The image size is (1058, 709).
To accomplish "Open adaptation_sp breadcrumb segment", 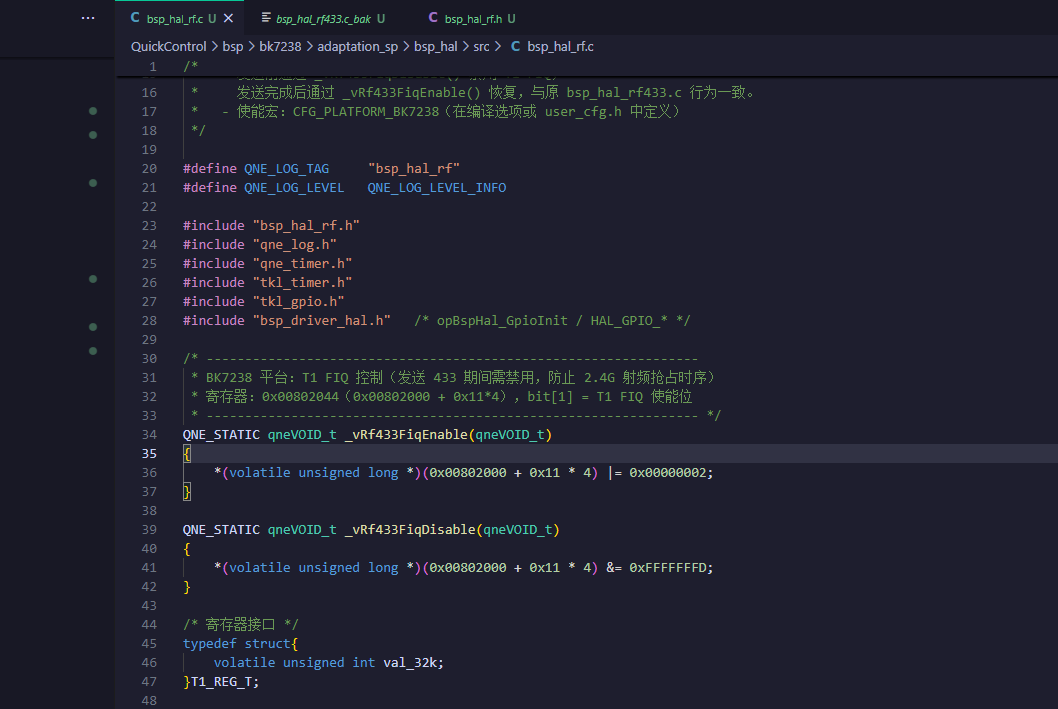I will click(358, 47).
